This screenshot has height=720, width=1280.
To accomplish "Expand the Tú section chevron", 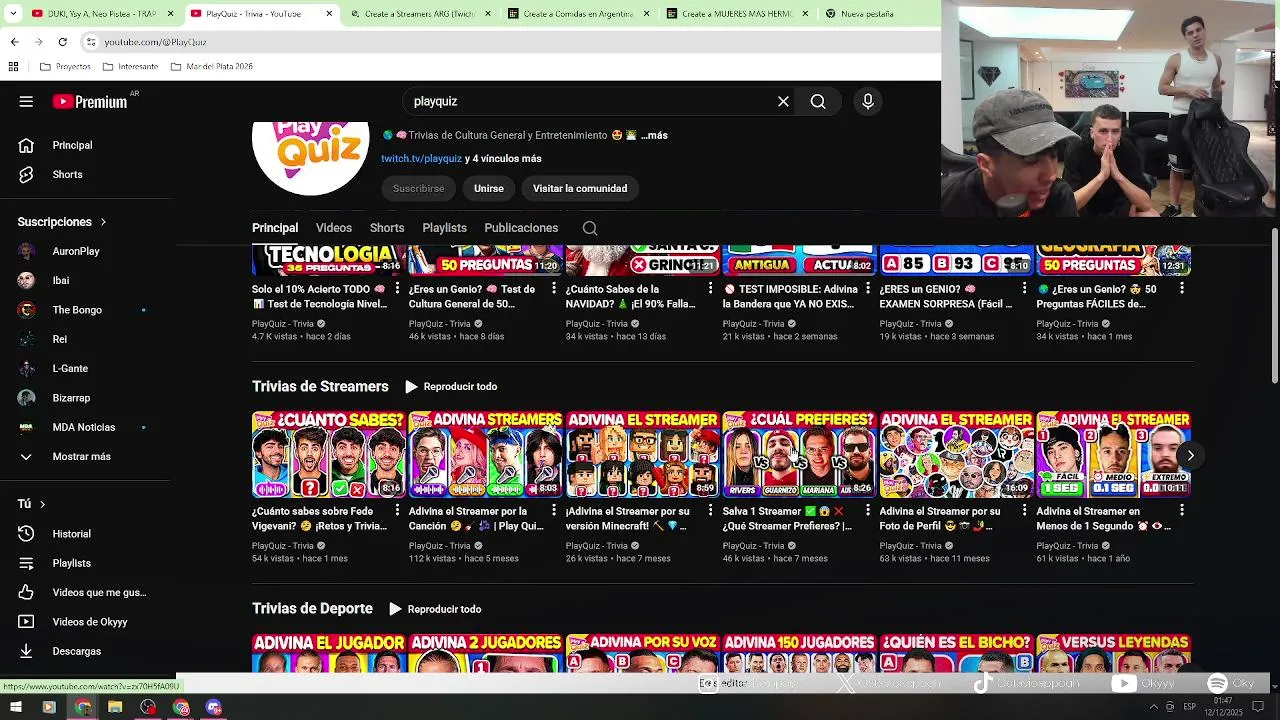I will click(42, 504).
